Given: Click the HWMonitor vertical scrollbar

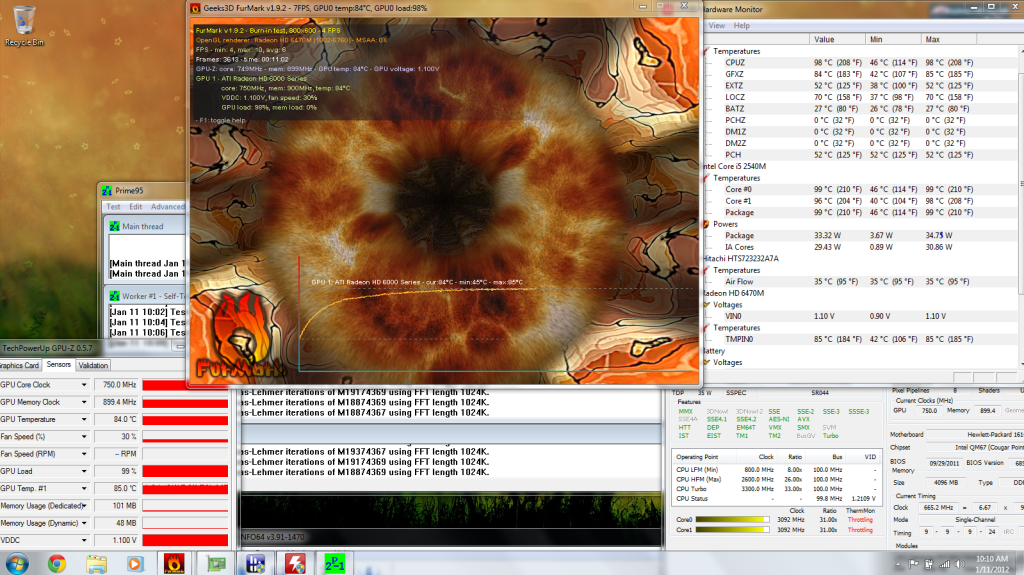Looking at the screenshot, I should tap(1021, 206).
